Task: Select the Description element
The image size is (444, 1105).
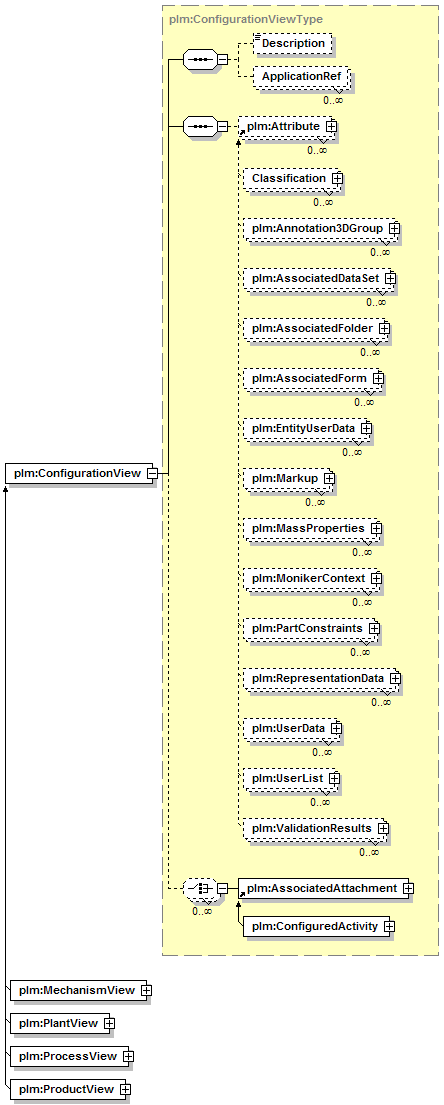Action: pyautogui.click(x=292, y=43)
